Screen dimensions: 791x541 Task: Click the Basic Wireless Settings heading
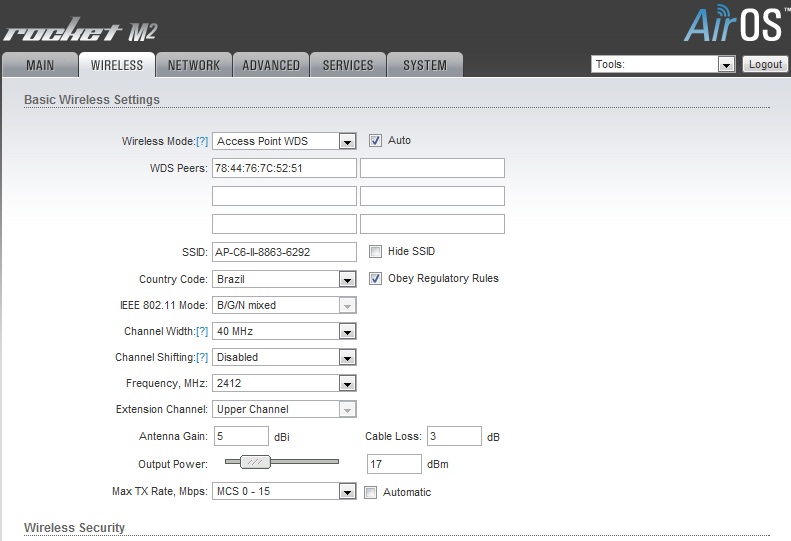92,100
